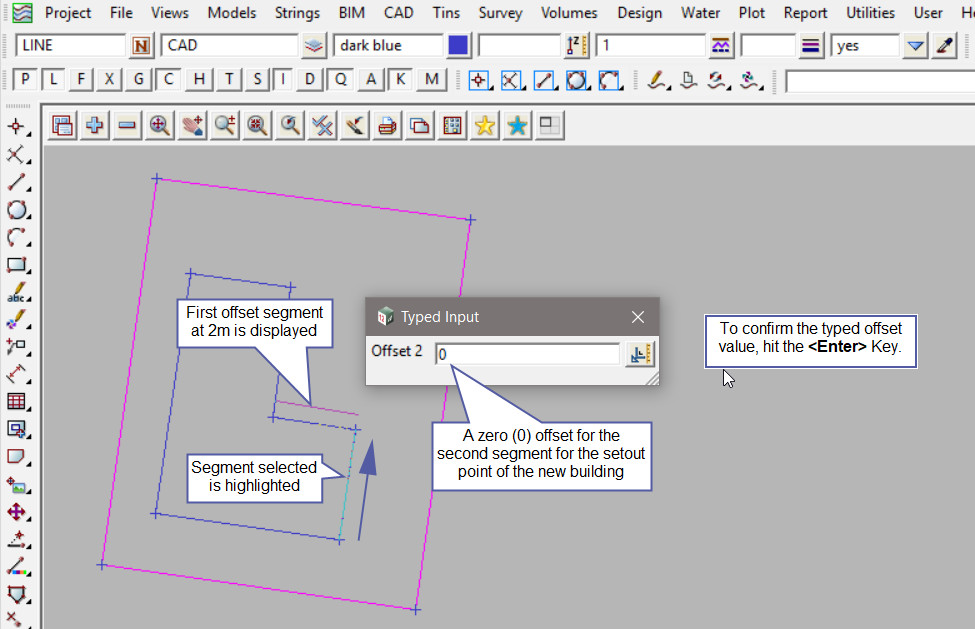This screenshot has height=629, width=975.
Task: Open the Strings menu
Action: pyautogui.click(x=296, y=13)
